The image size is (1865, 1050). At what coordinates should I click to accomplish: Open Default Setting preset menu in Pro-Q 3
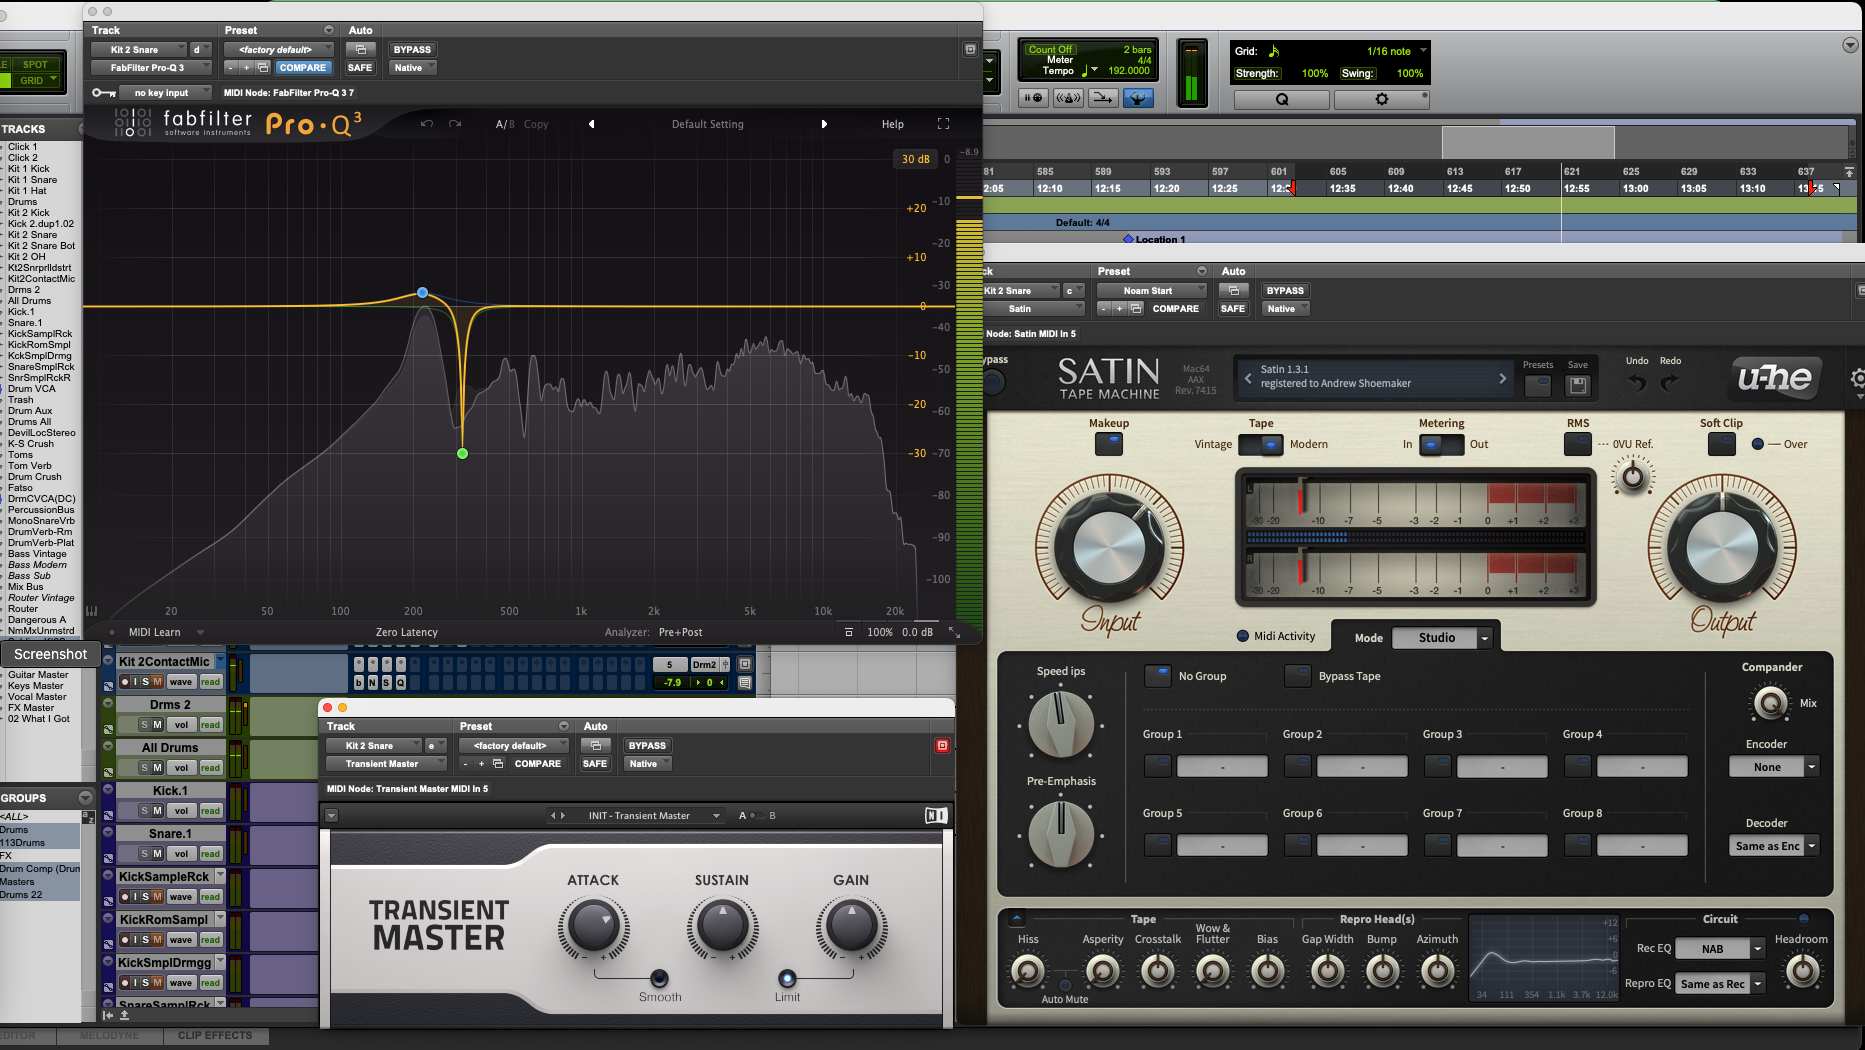(x=707, y=124)
